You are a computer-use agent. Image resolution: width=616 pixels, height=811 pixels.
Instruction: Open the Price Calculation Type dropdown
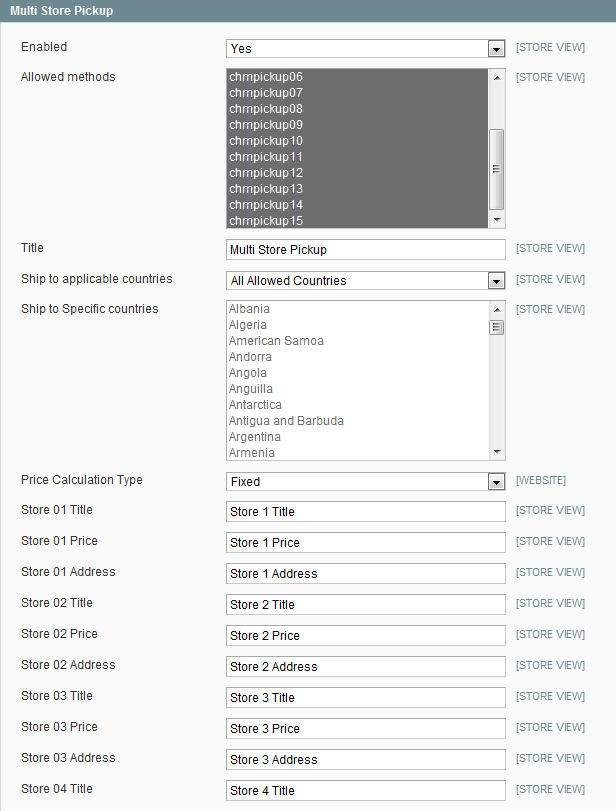(x=366, y=482)
